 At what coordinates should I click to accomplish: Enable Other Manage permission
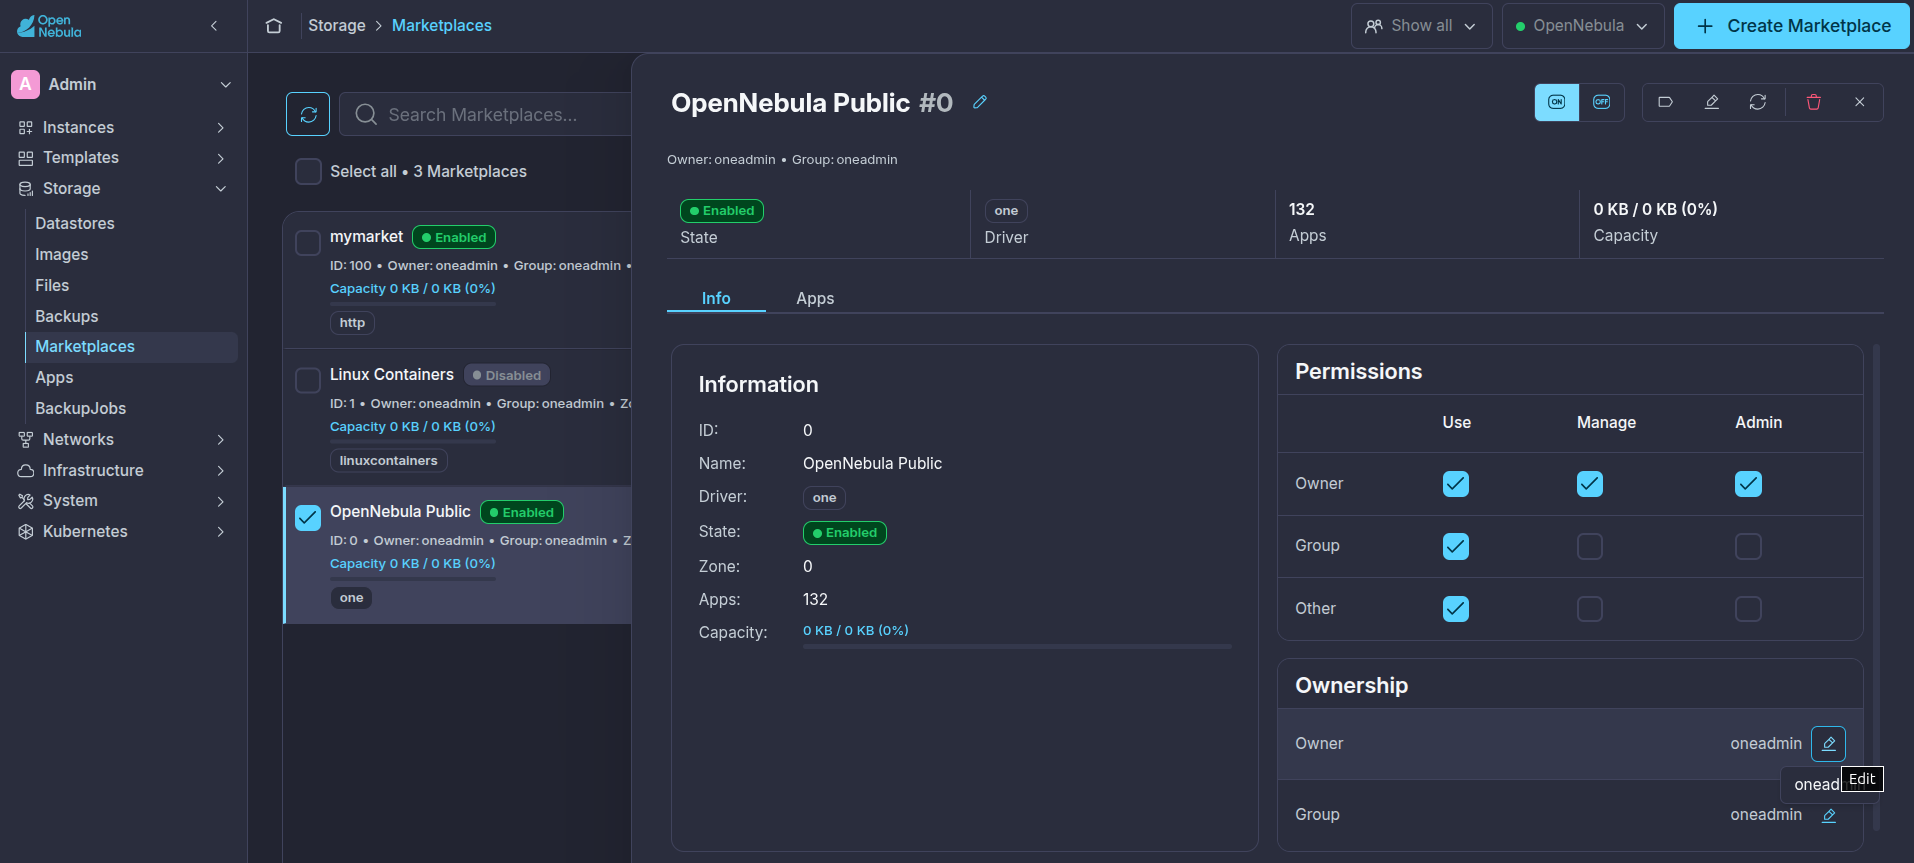(1590, 609)
